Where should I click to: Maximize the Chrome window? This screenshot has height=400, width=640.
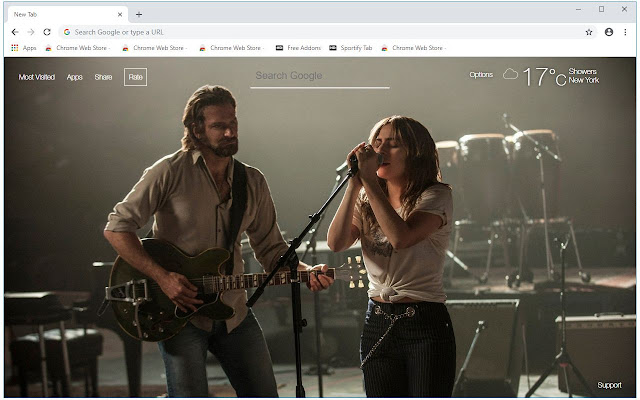601,9
